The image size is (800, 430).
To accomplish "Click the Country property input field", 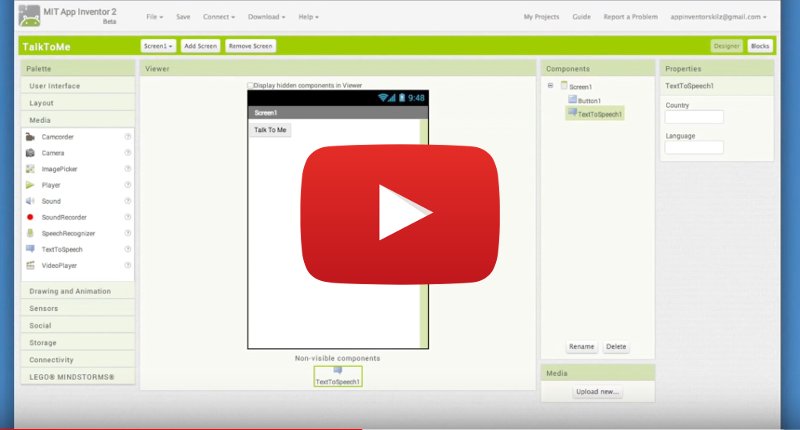I will [x=694, y=117].
